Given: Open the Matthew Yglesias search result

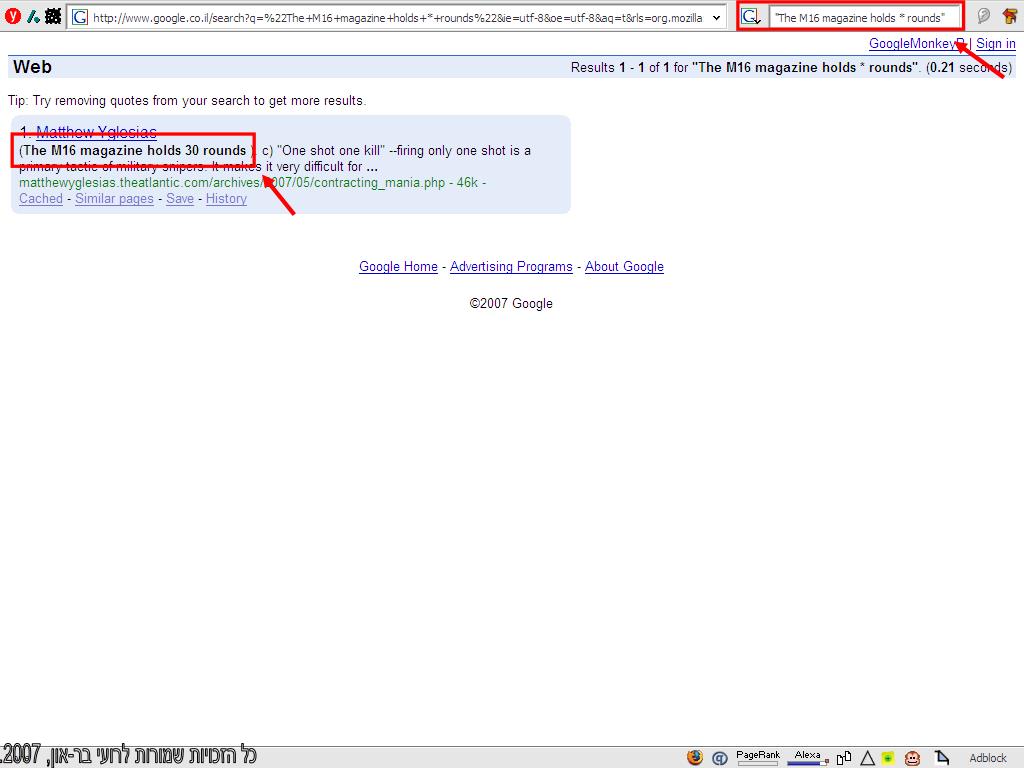Looking at the screenshot, I should coord(96,132).
